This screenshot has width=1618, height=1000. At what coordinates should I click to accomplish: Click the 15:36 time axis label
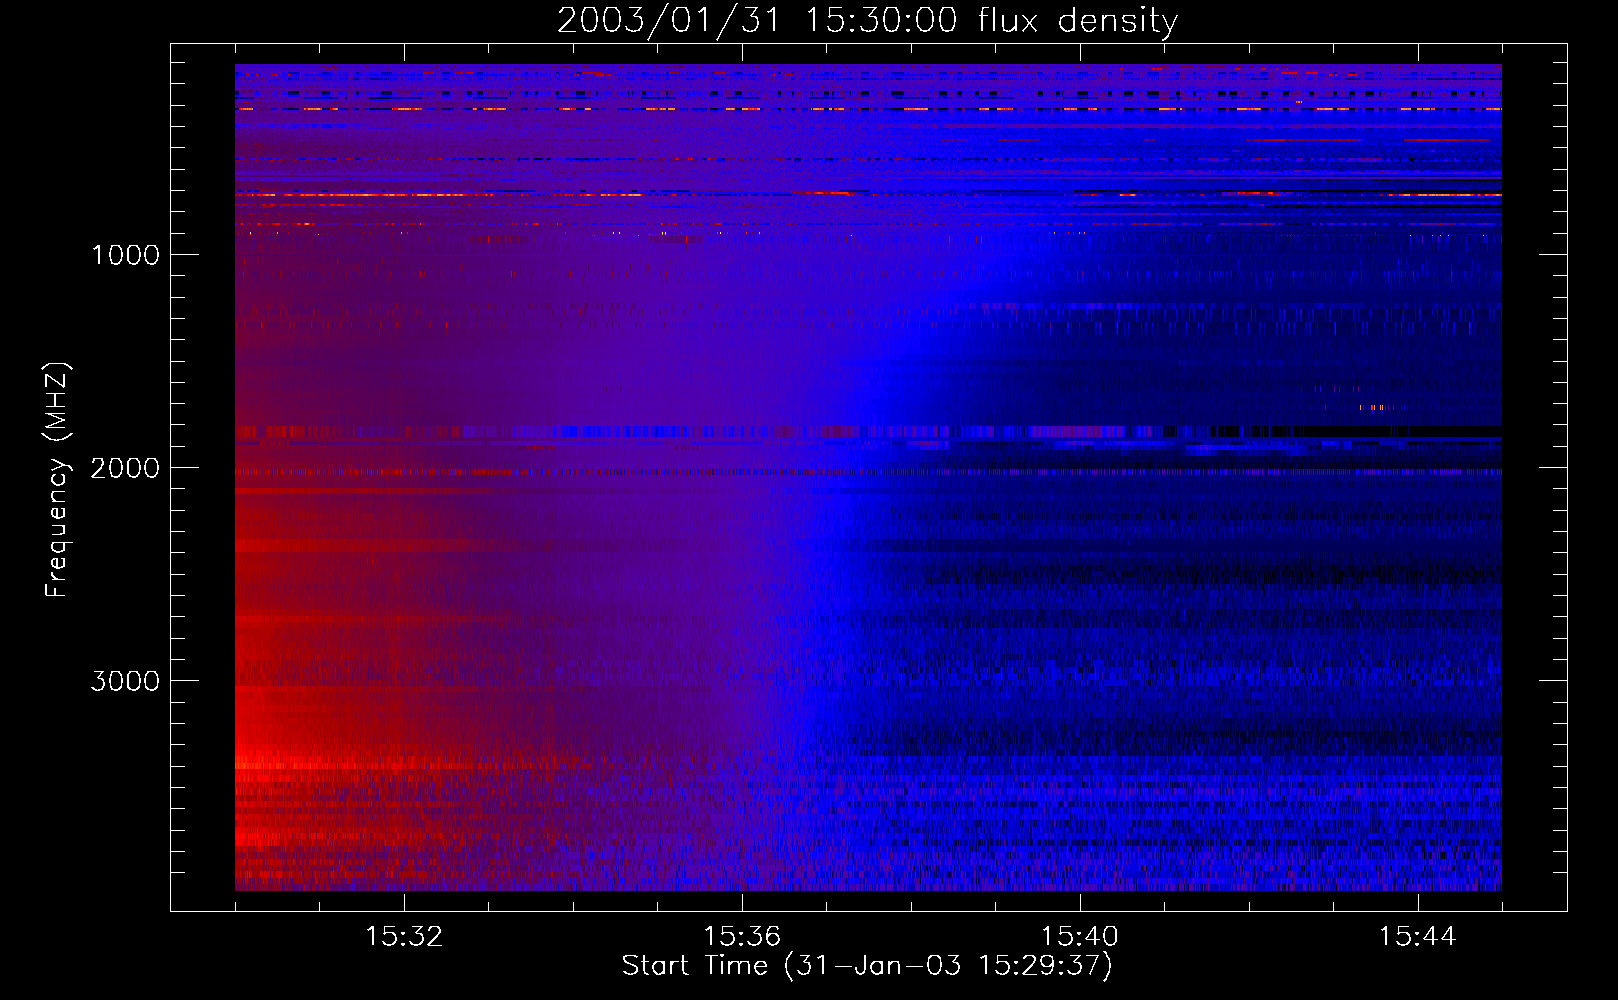(742, 937)
